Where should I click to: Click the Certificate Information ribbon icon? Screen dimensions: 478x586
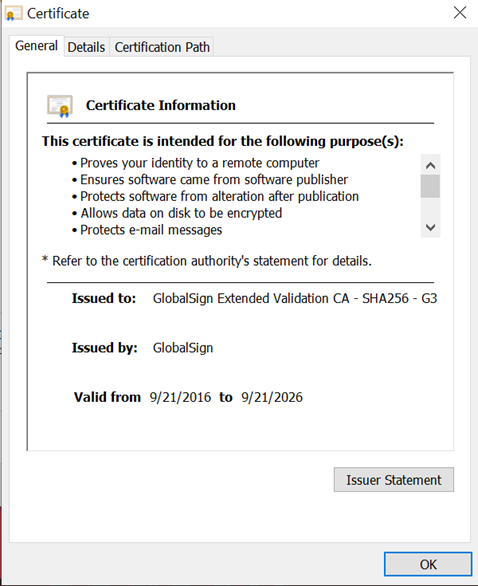tap(60, 106)
